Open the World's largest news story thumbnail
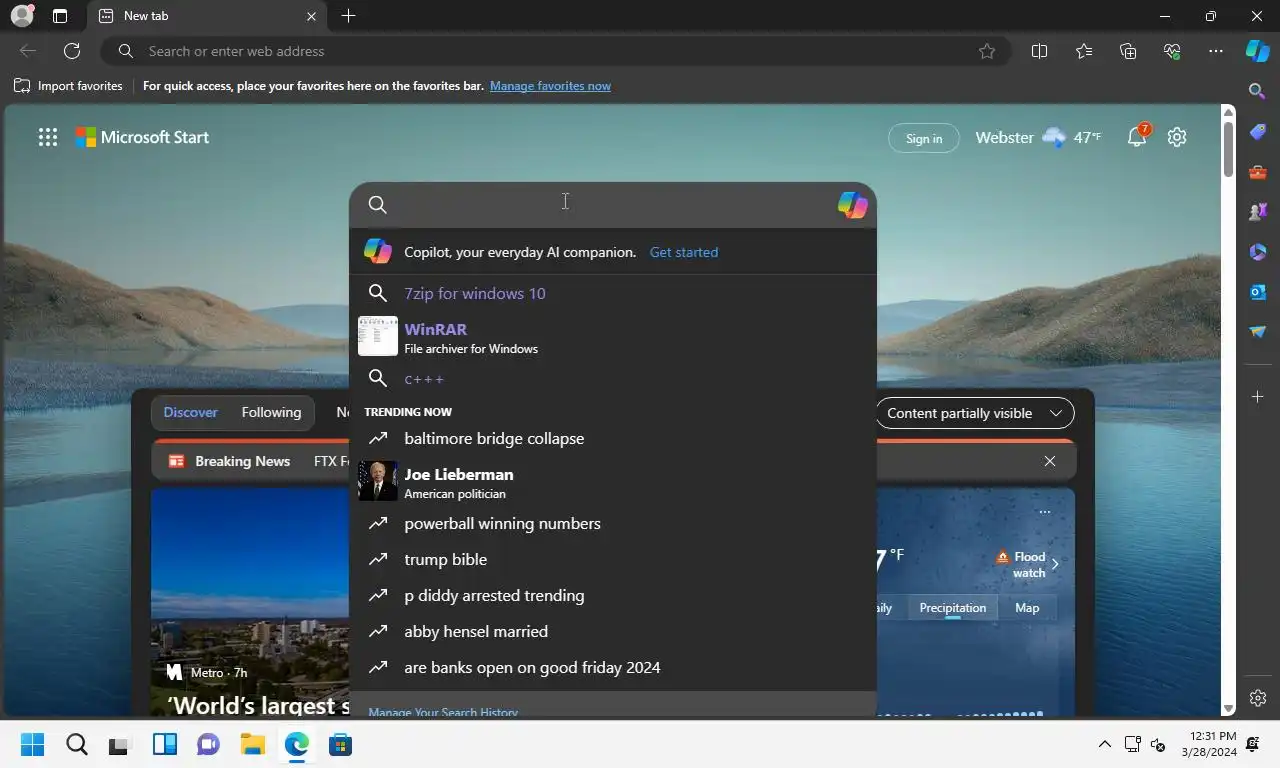 (x=250, y=602)
